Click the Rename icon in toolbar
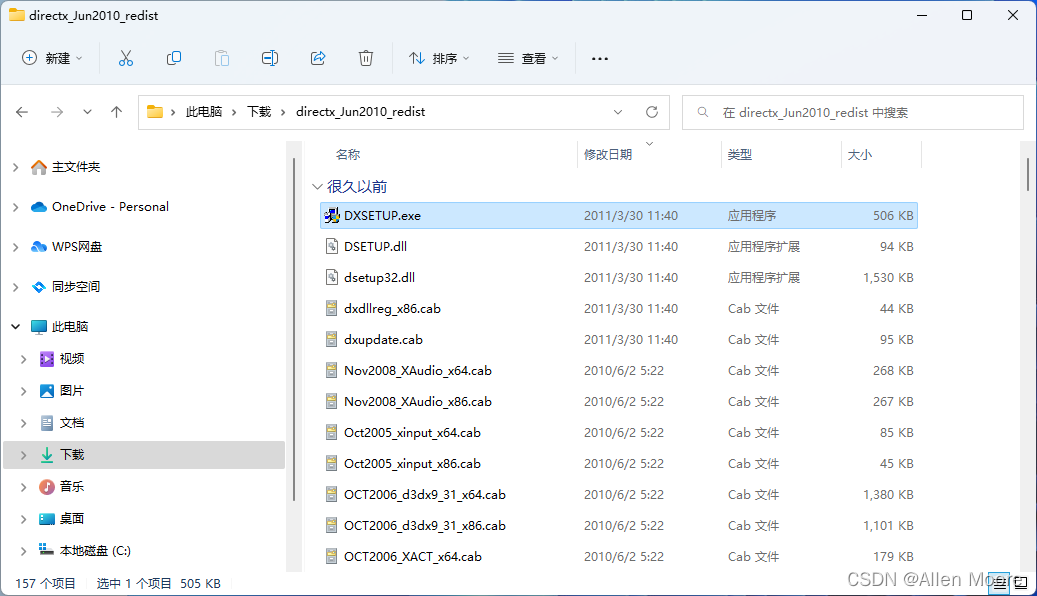The height and width of the screenshot is (596, 1037). (x=270, y=58)
